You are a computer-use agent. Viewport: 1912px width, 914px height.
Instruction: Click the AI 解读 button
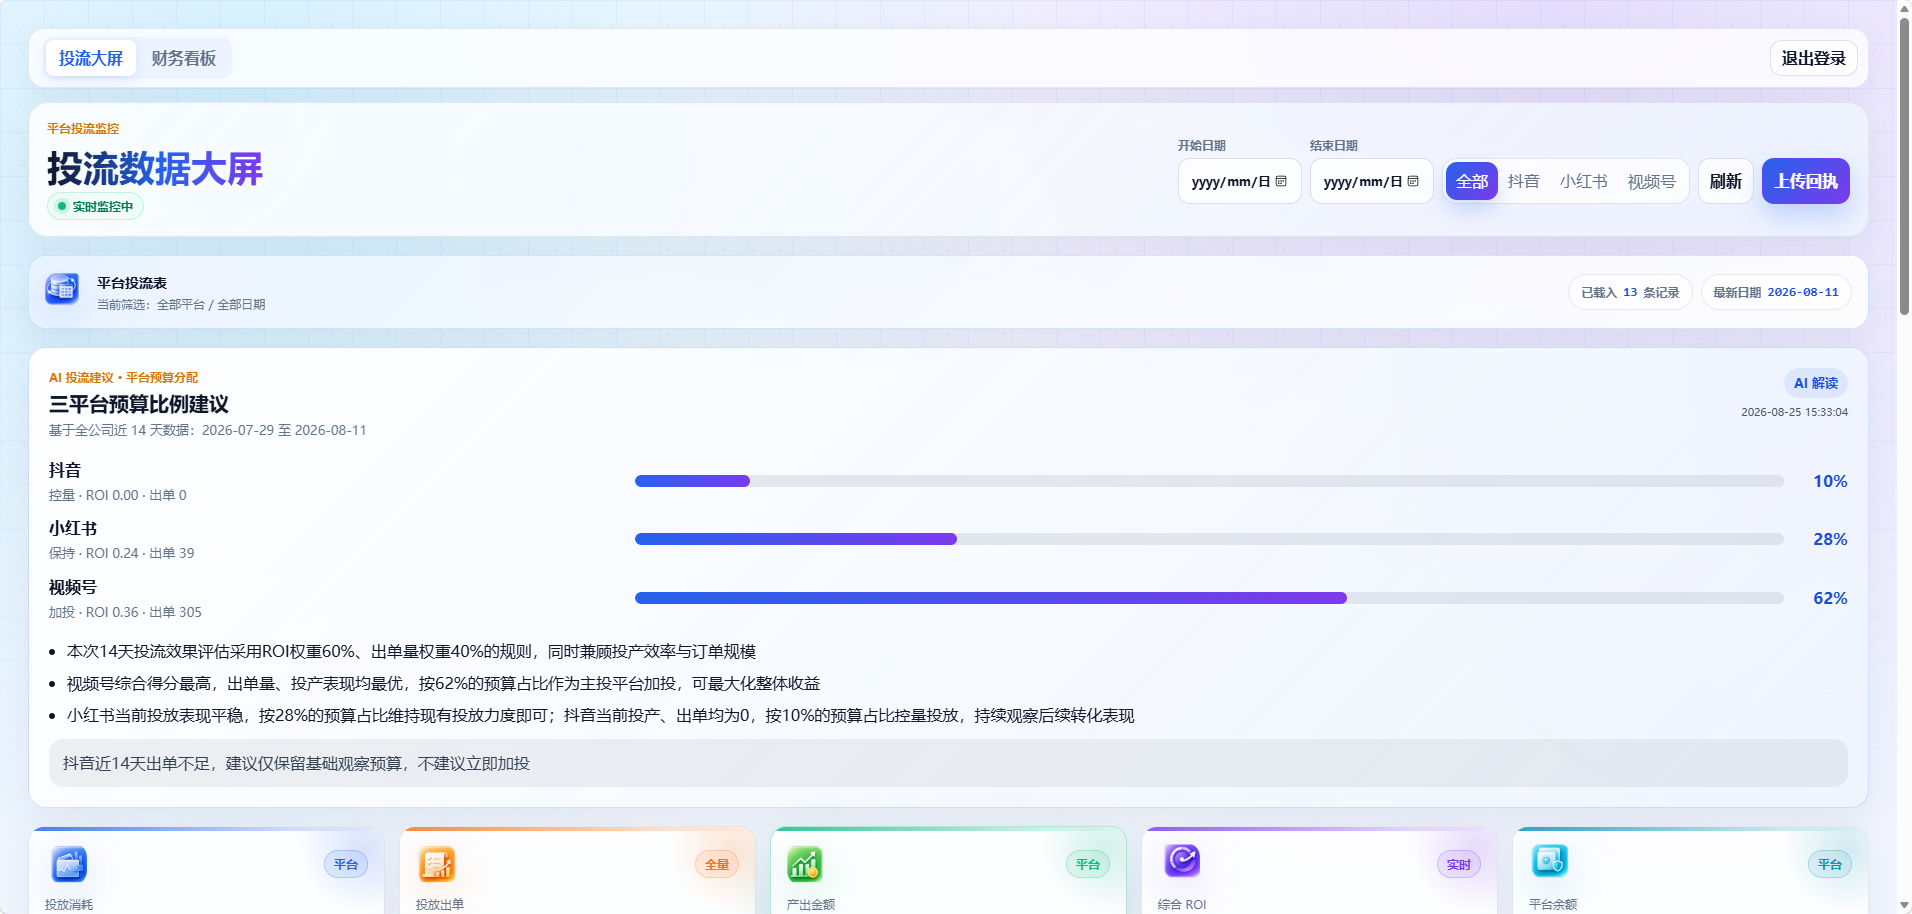pyautogui.click(x=1816, y=383)
